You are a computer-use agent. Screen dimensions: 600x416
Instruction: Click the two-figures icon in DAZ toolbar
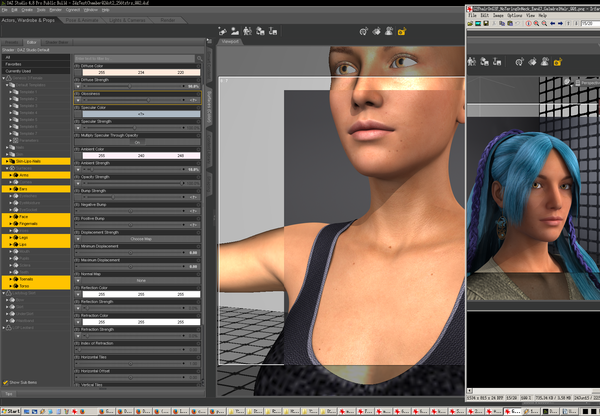[248, 31]
